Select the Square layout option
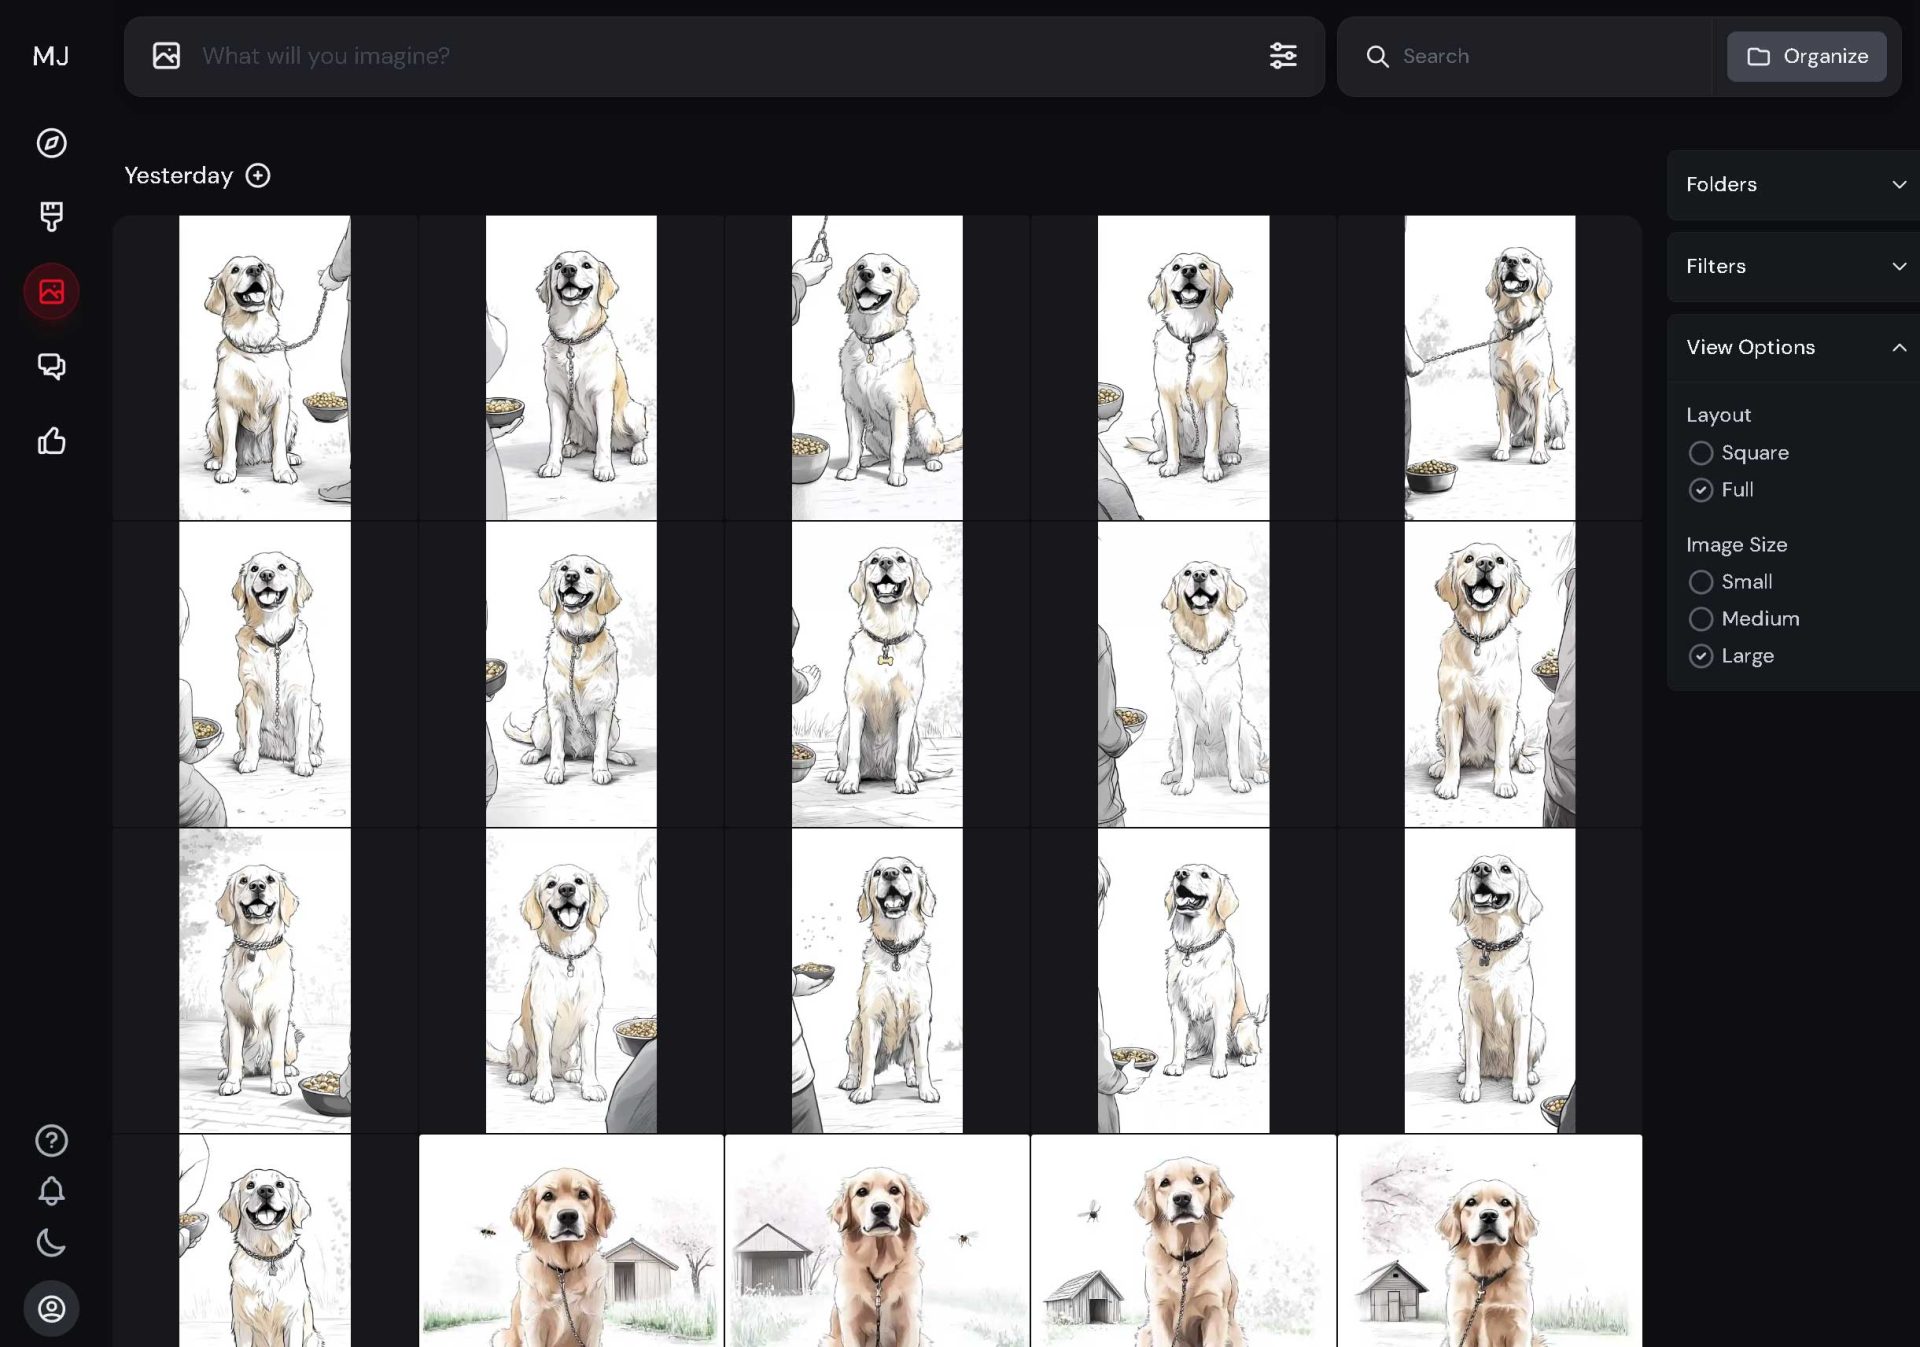Screen dimensions: 1920x1347 (x=1700, y=453)
